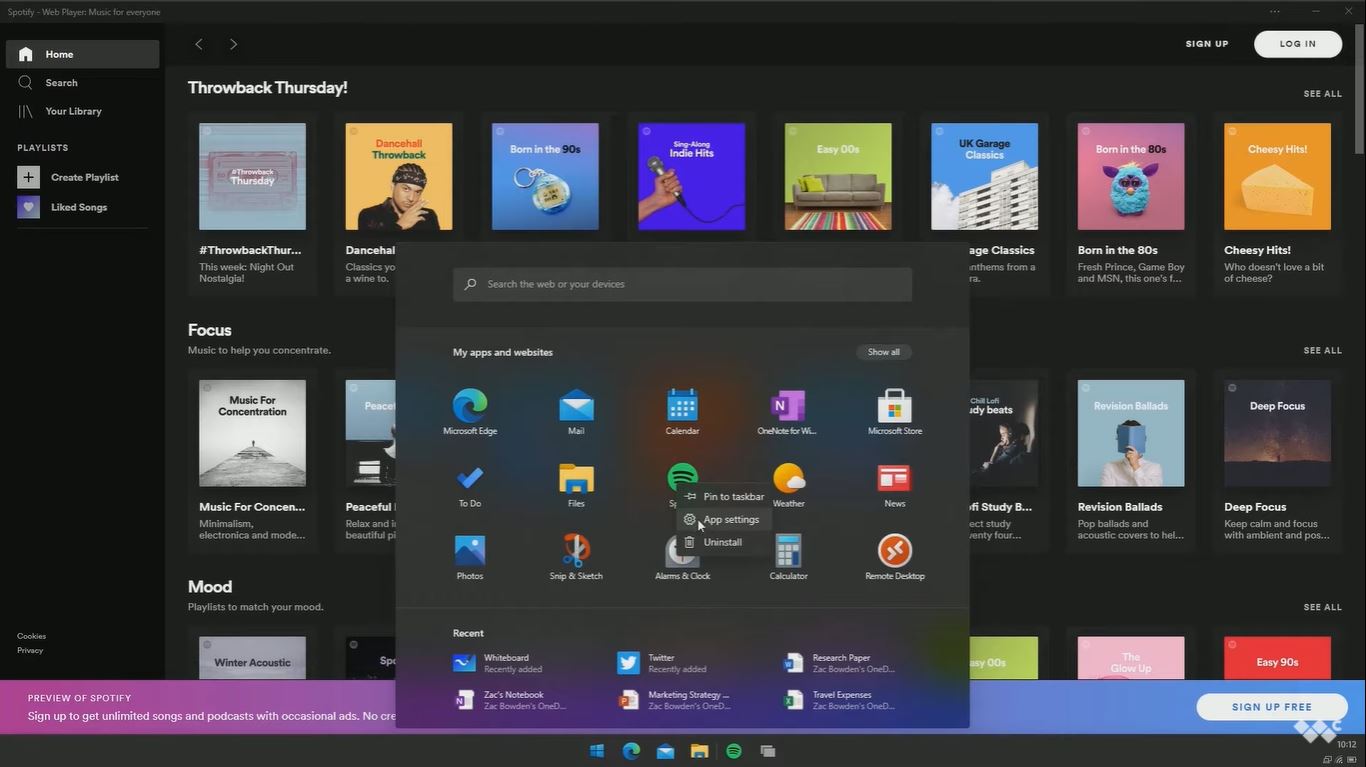1366x767 pixels.
Task: Launch the Mail app icon
Action: click(x=576, y=407)
